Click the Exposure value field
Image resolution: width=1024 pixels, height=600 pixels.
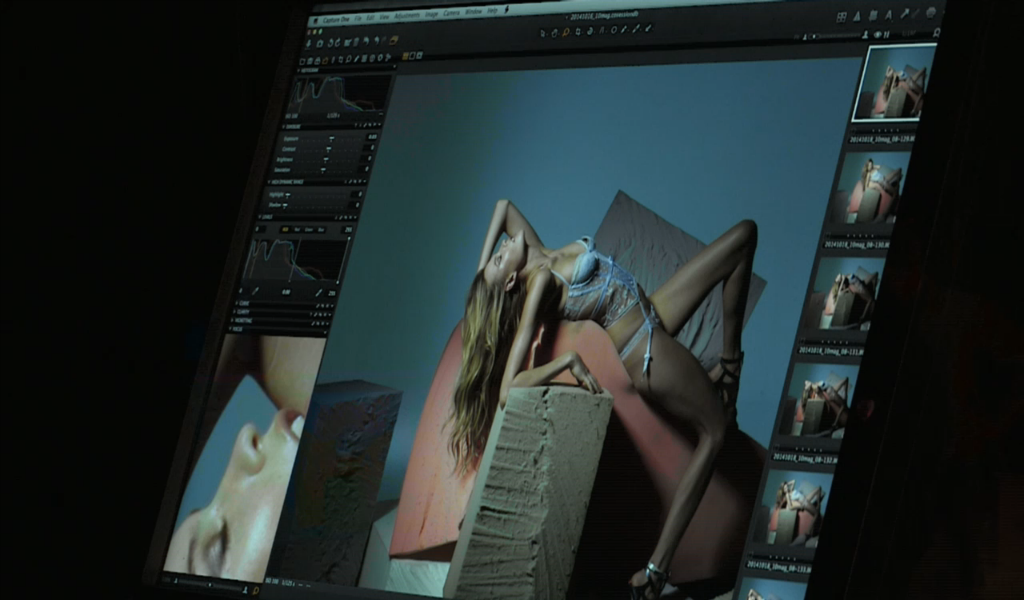click(x=371, y=137)
